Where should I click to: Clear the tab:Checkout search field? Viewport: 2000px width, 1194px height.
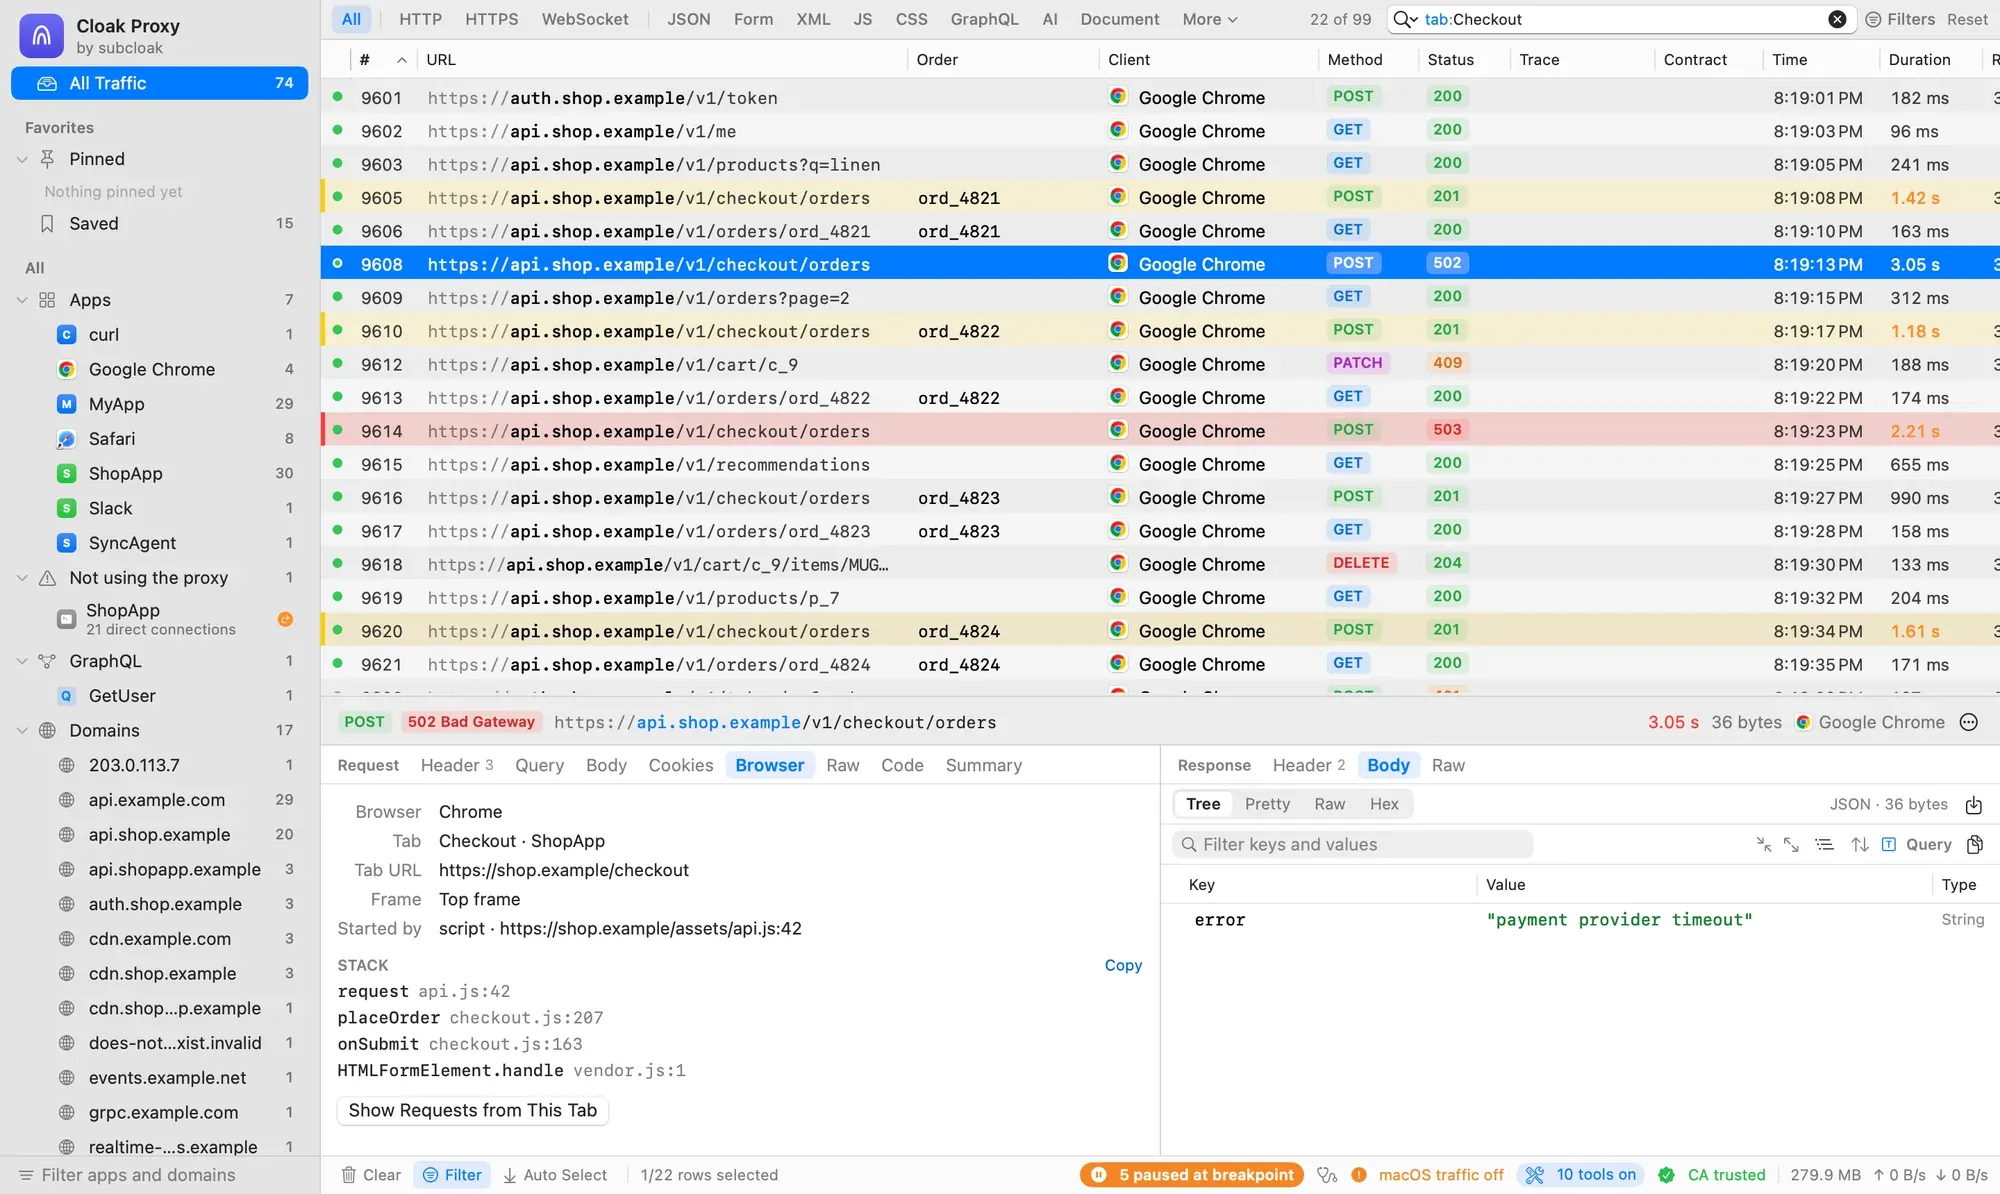pos(1837,19)
